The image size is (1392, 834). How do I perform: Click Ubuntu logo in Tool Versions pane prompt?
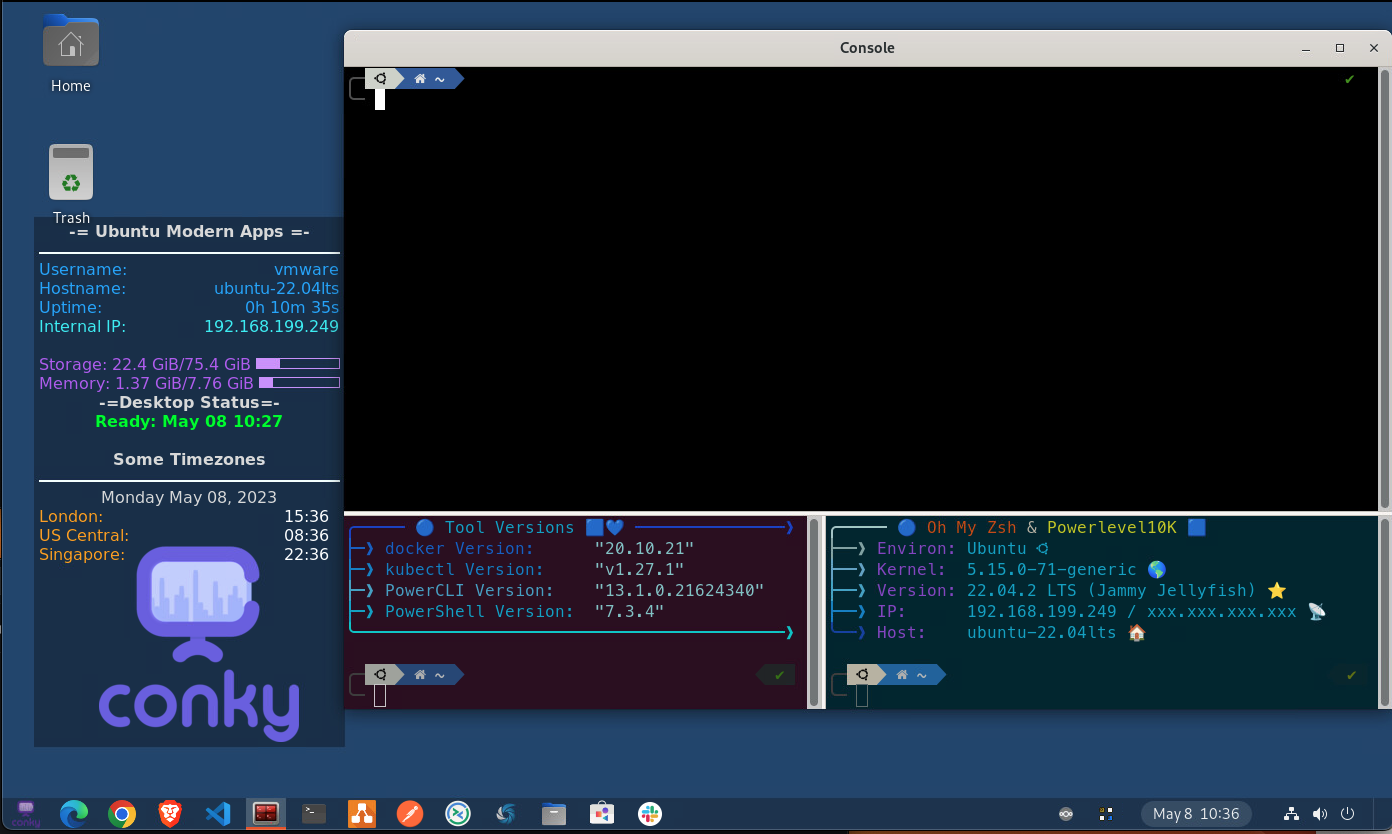click(x=381, y=675)
